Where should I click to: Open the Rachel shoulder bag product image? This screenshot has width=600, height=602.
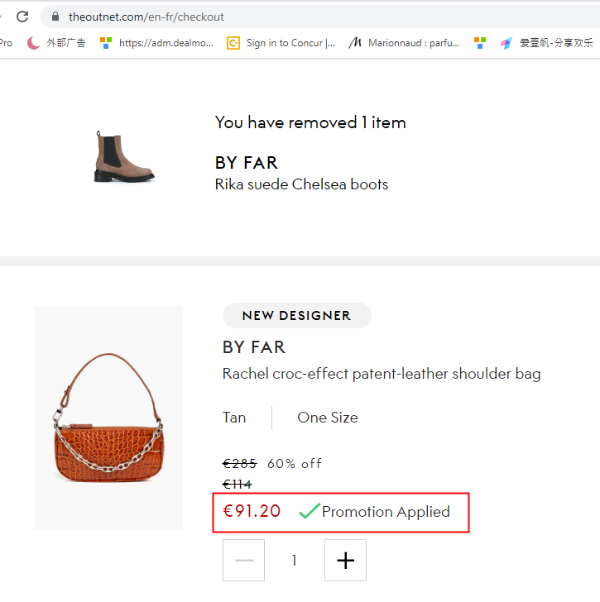coord(108,417)
